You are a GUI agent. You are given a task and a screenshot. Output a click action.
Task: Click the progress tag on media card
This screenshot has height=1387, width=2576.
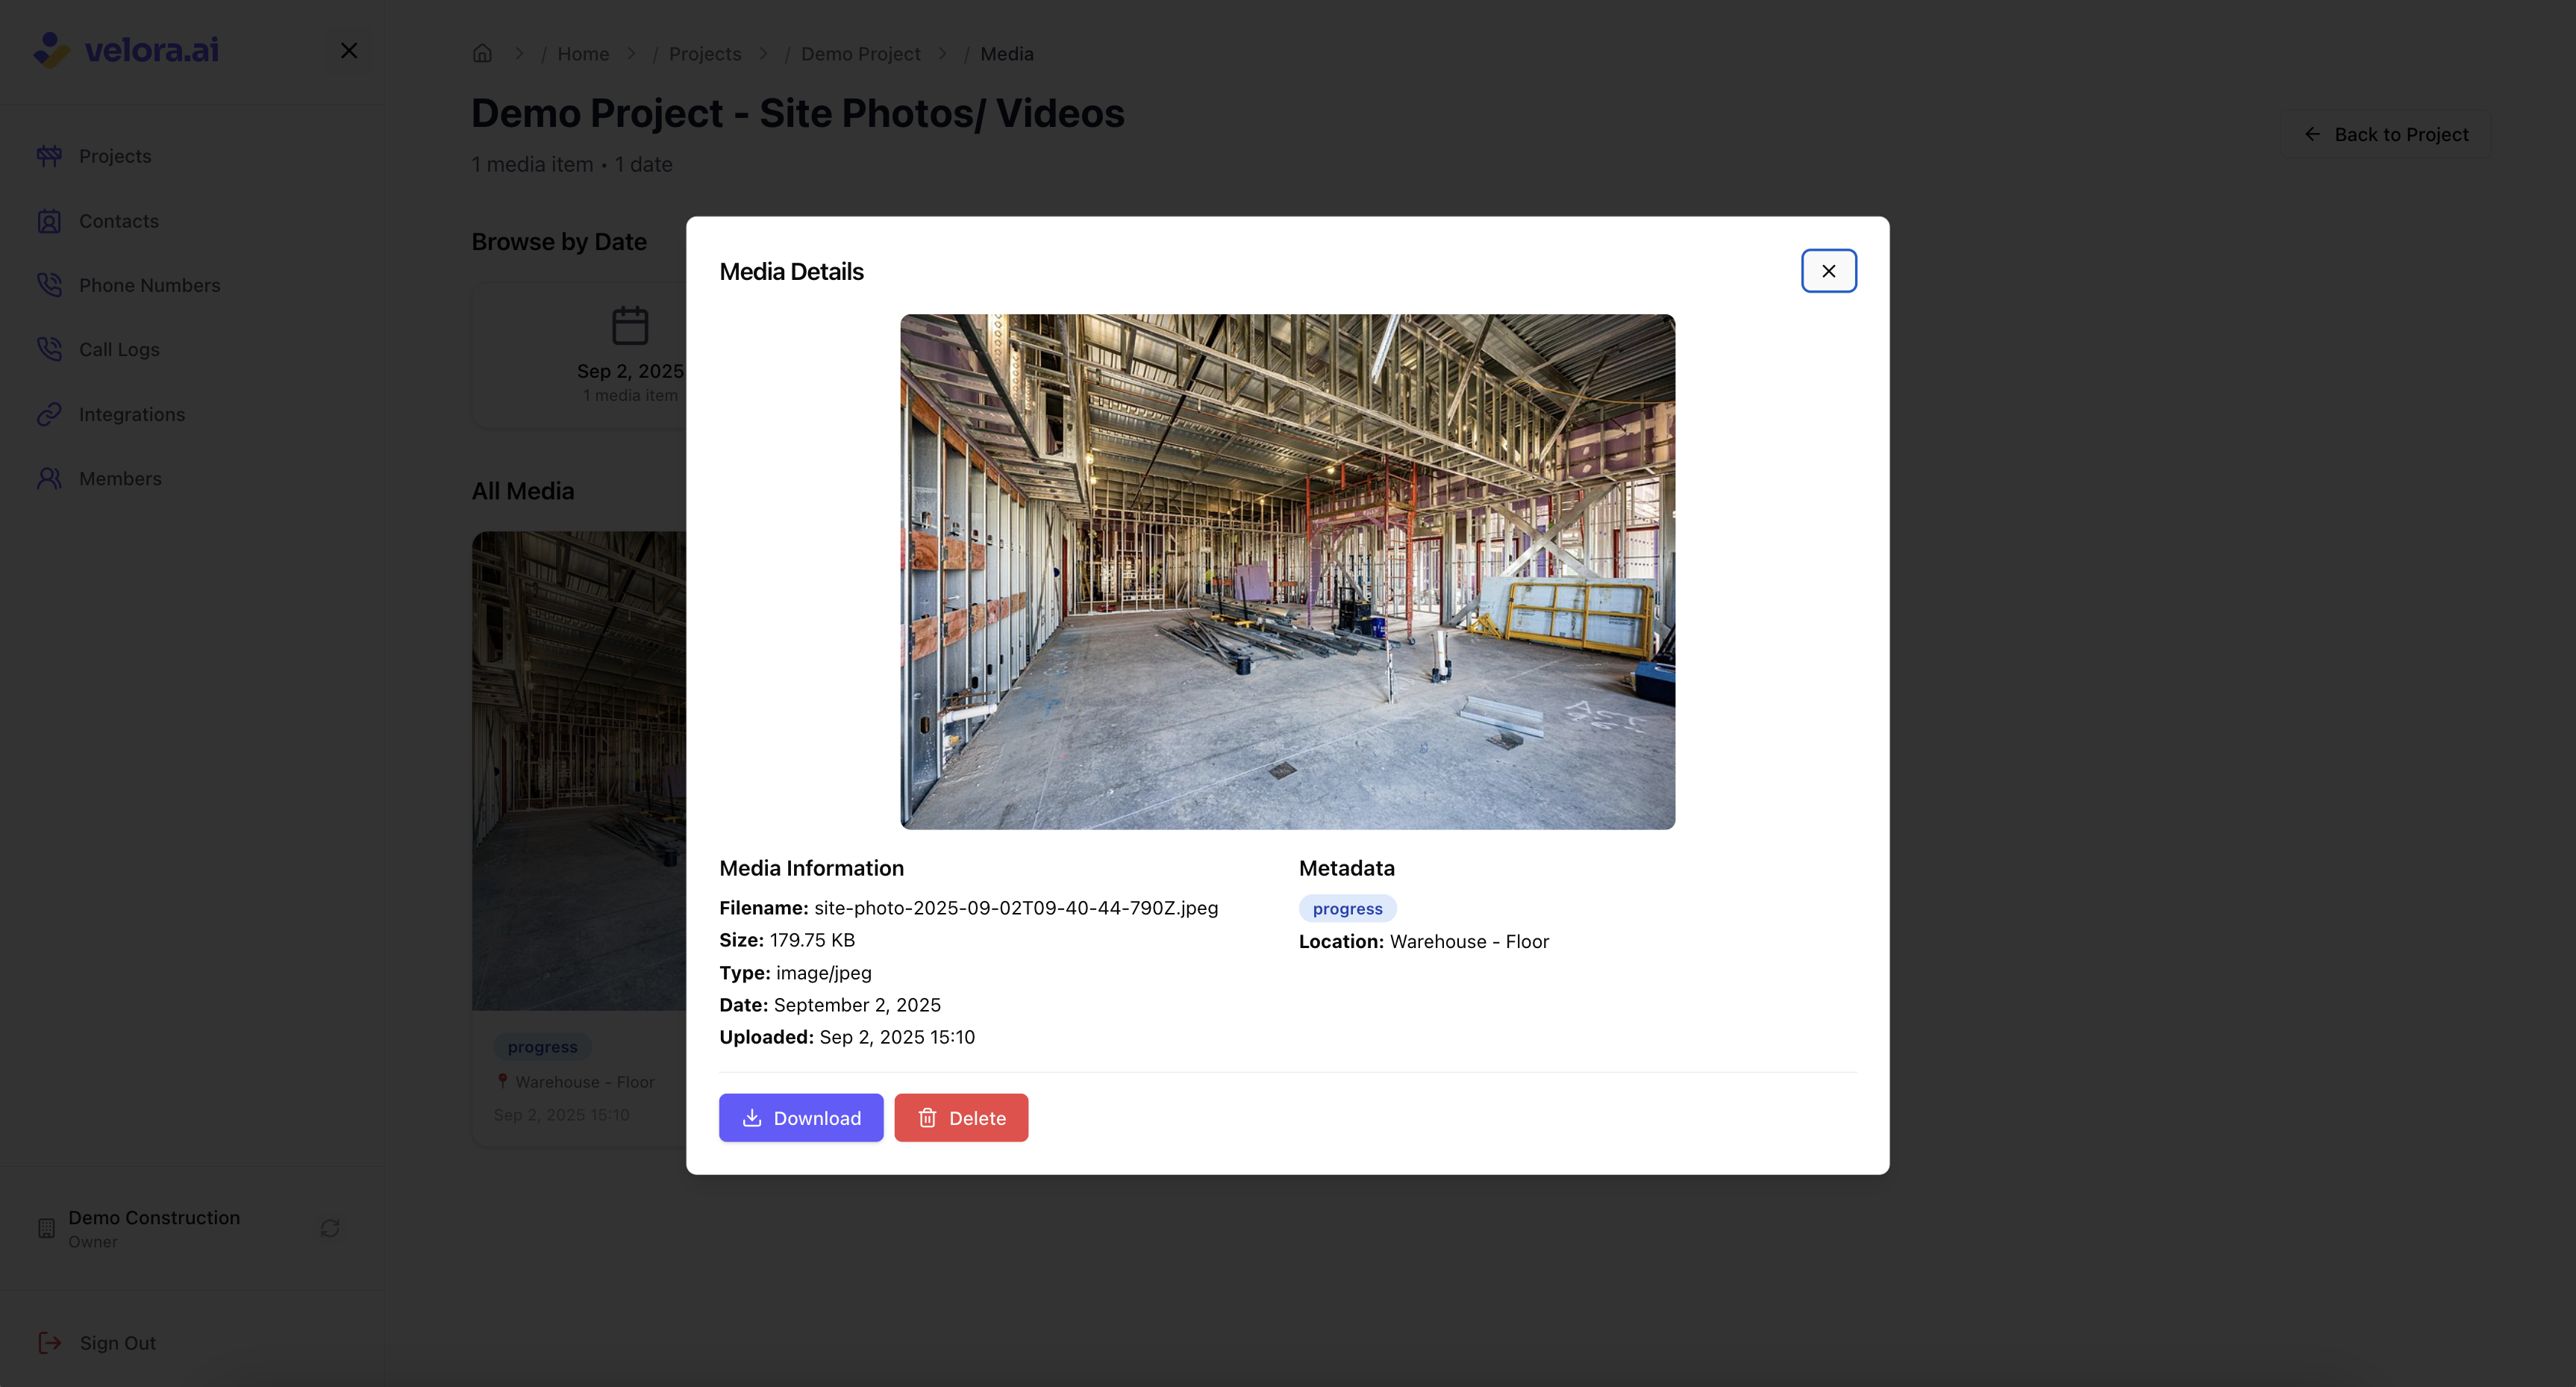[542, 1046]
